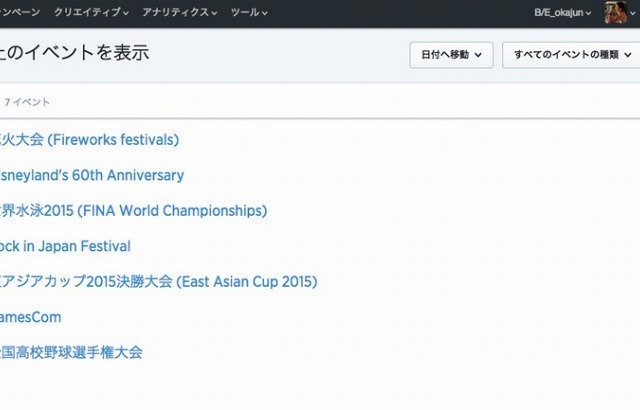Image resolution: width=640 pixels, height=410 pixels.
Task: Open FINA World Championships event link
Action: (133, 211)
